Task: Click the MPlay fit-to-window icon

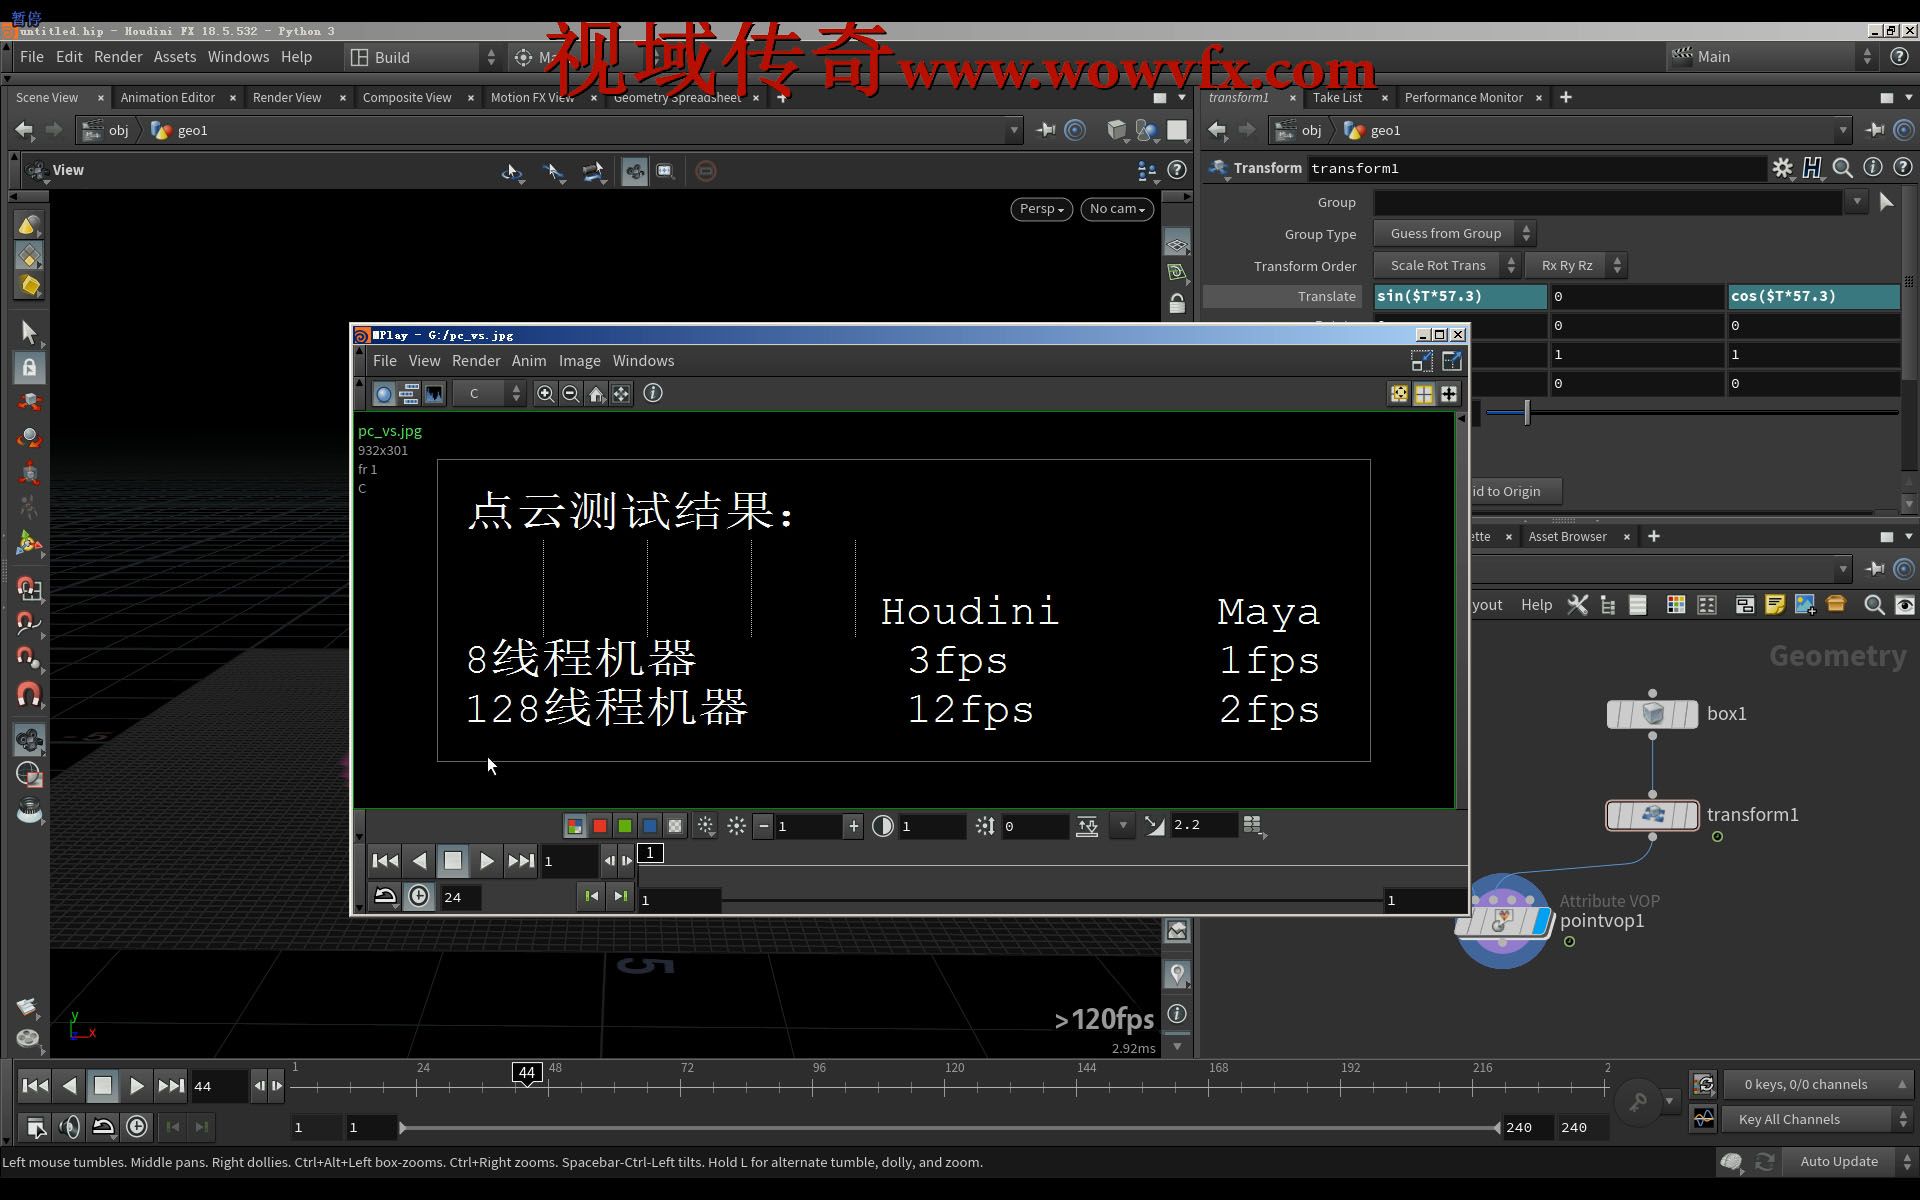Action: coord(621,394)
